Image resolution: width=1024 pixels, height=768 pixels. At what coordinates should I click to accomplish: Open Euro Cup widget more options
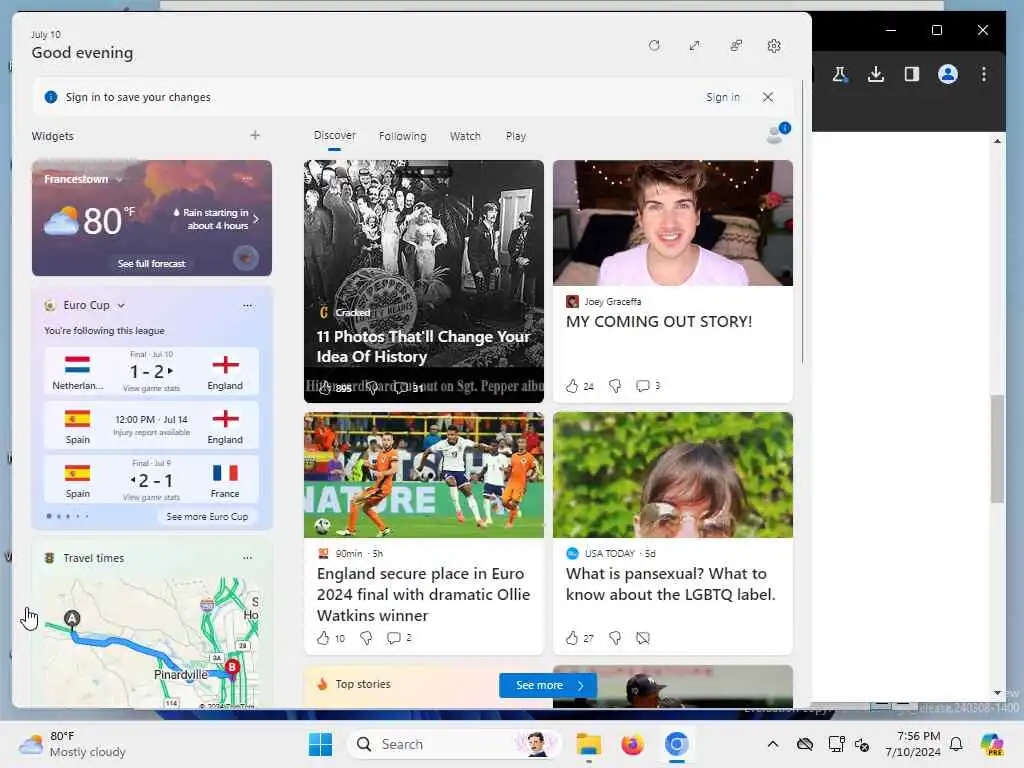point(248,305)
